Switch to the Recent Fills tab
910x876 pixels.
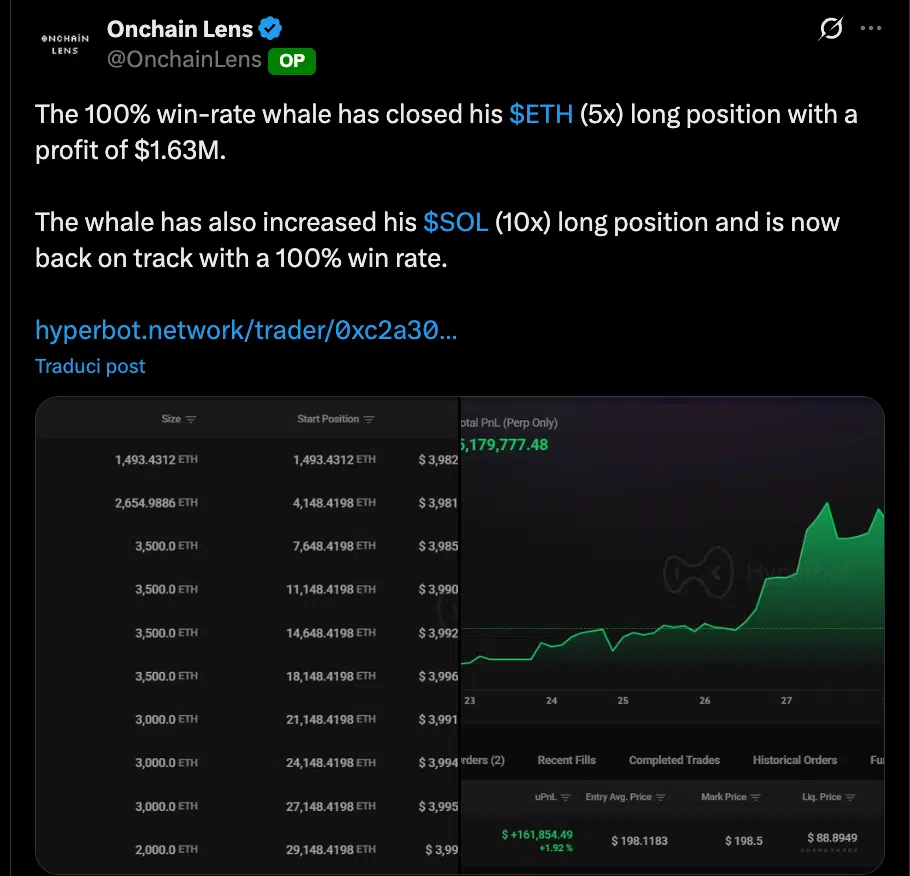(x=567, y=760)
